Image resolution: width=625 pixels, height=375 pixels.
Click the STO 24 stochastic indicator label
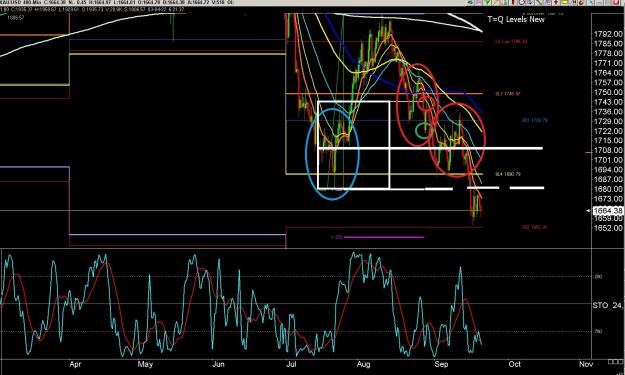pos(607,305)
